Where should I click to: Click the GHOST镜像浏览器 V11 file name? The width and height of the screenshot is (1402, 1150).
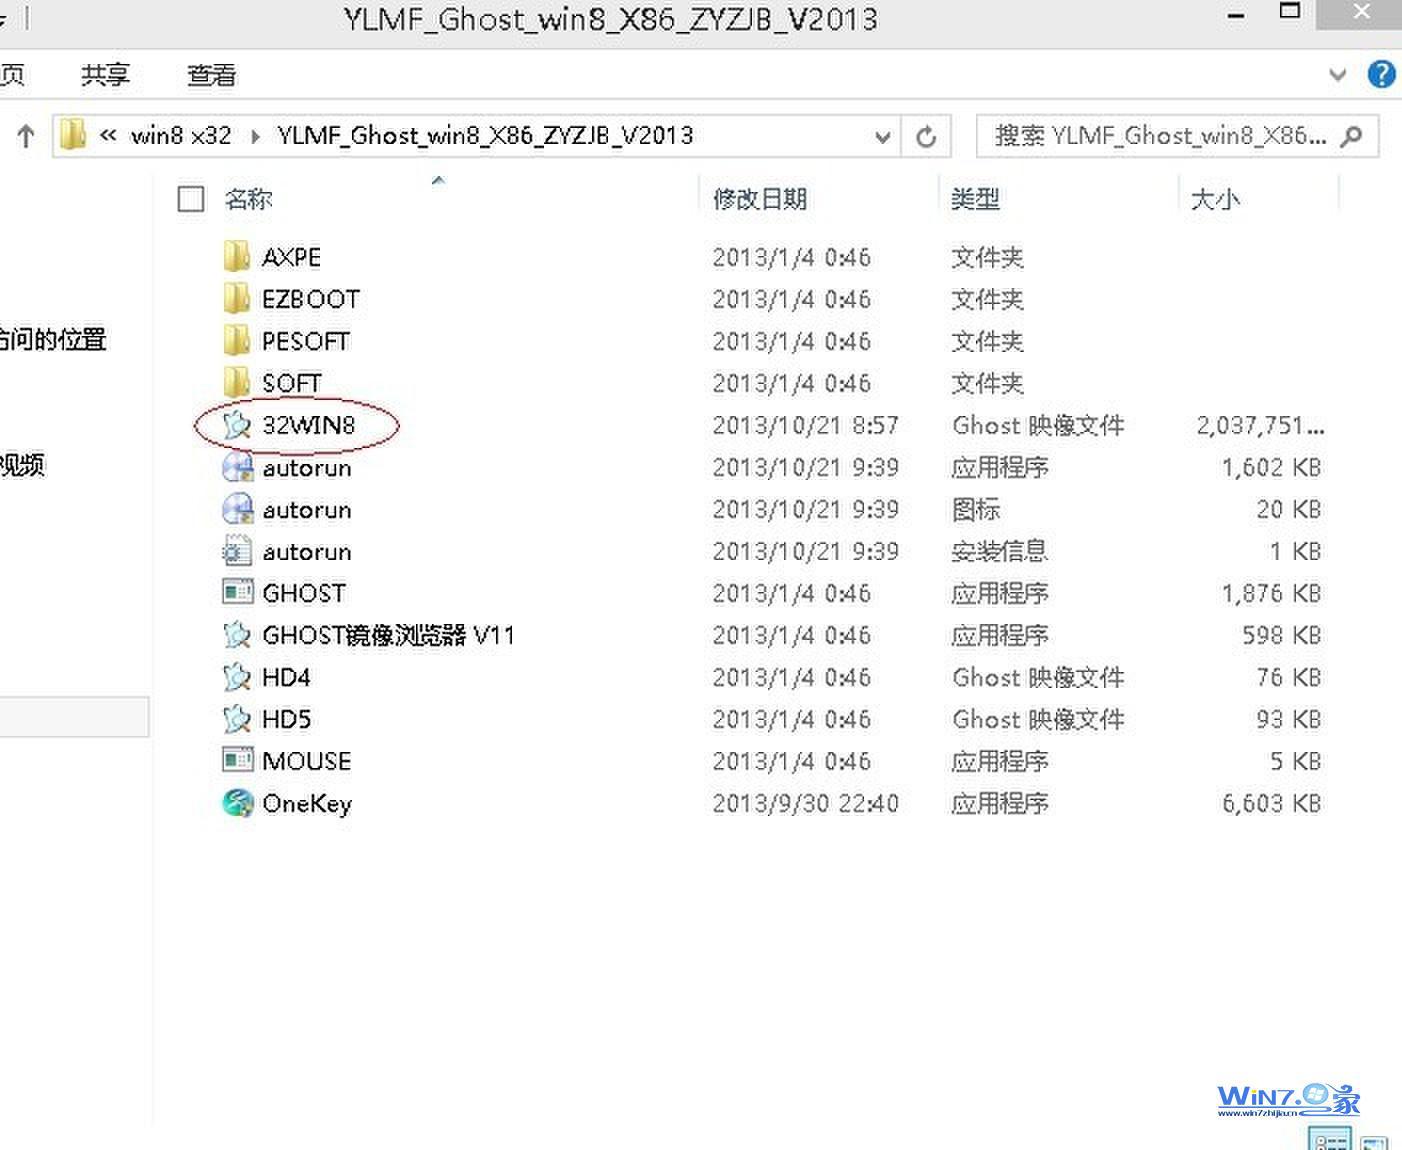tap(388, 635)
